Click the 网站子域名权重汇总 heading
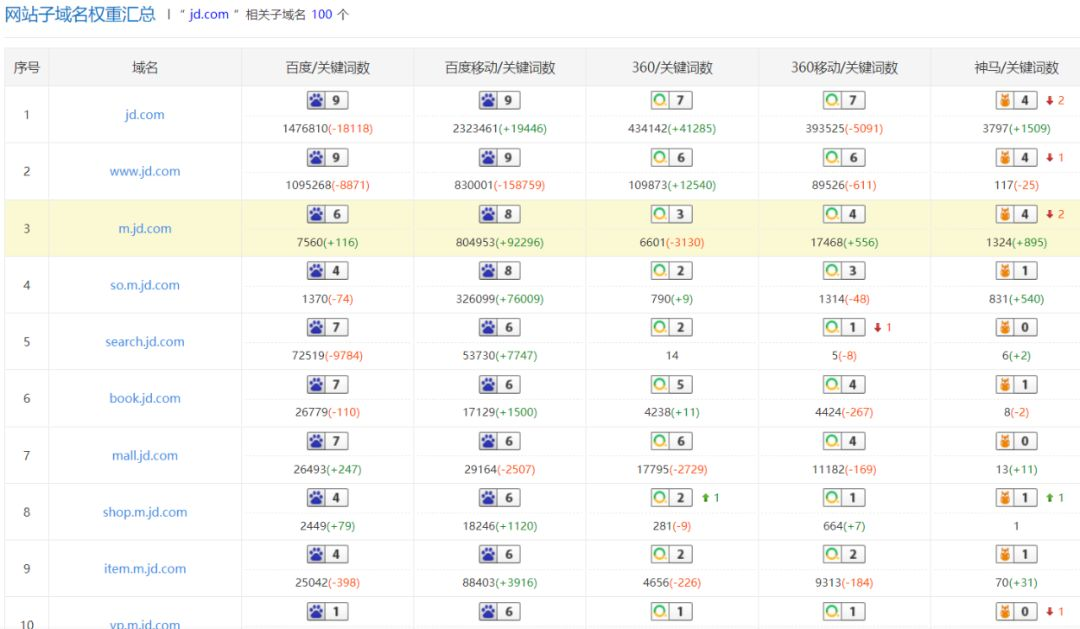Viewport: 1080px width, 629px height. tap(80, 14)
